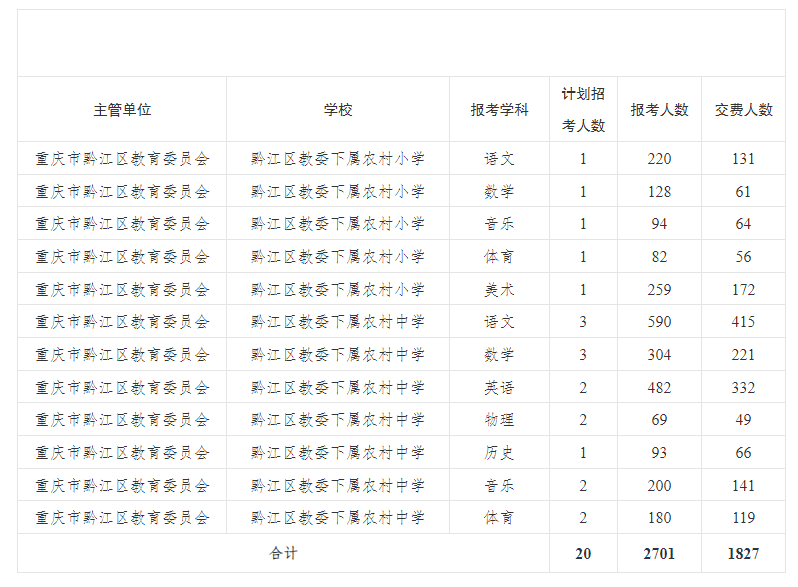Select the paid count value 415
798x587 pixels.
click(743, 322)
